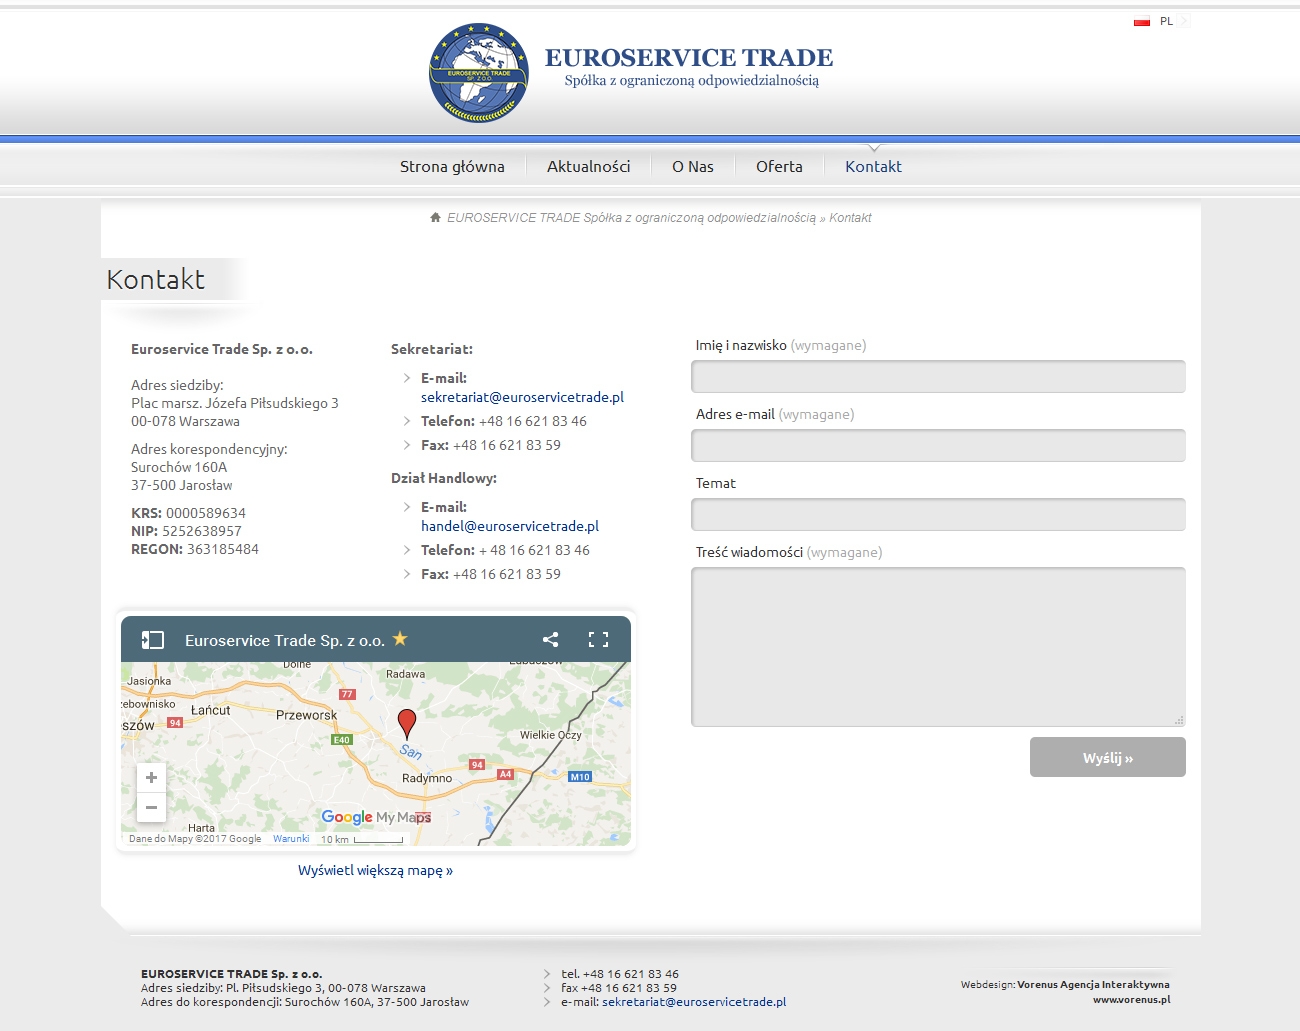This screenshot has height=1031, width=1300.
Task: Open the Strona główna menu item
Action: (452, 167)
